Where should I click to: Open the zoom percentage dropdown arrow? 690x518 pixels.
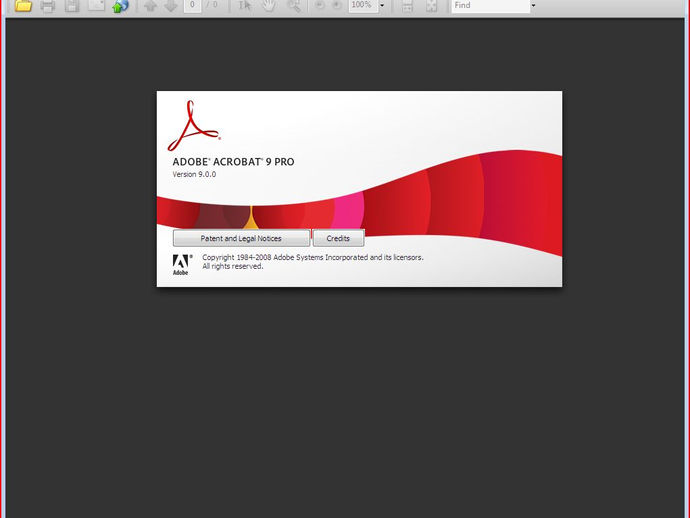(x=382, y=6)
